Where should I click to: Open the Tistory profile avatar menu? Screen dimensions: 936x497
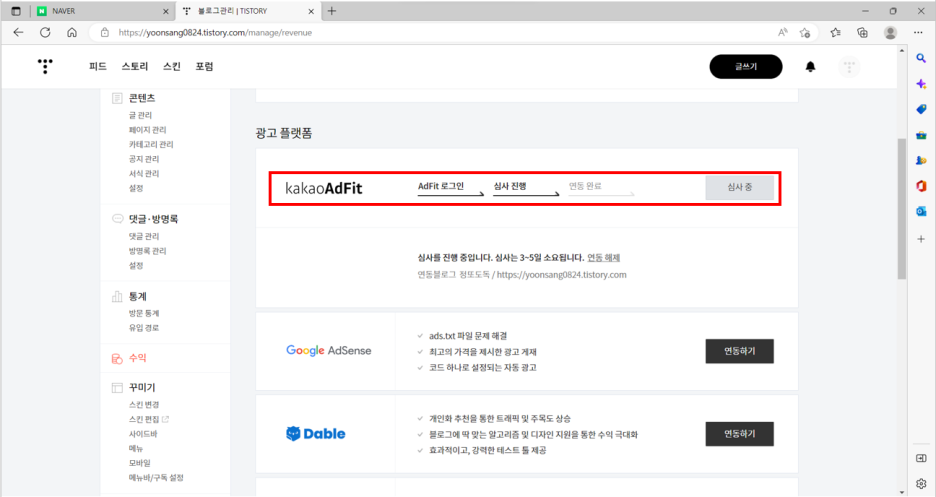[x=849, y=67]
